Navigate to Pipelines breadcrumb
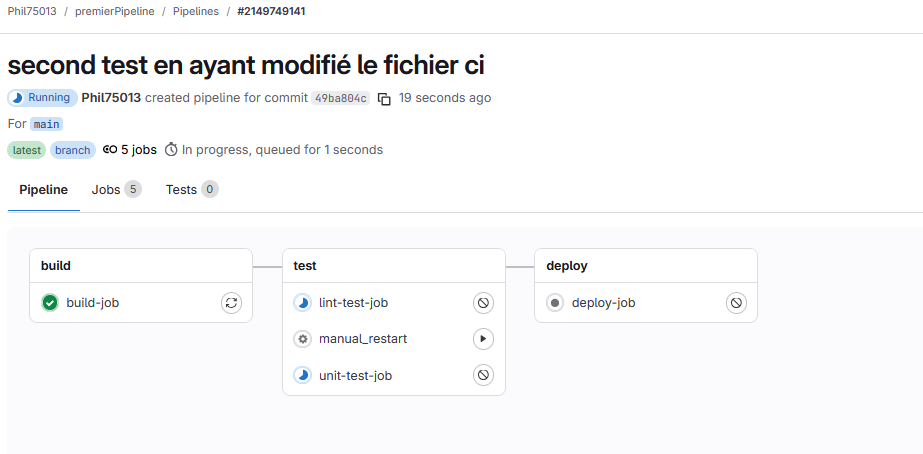The image size is (923, 454). [196, 11]
